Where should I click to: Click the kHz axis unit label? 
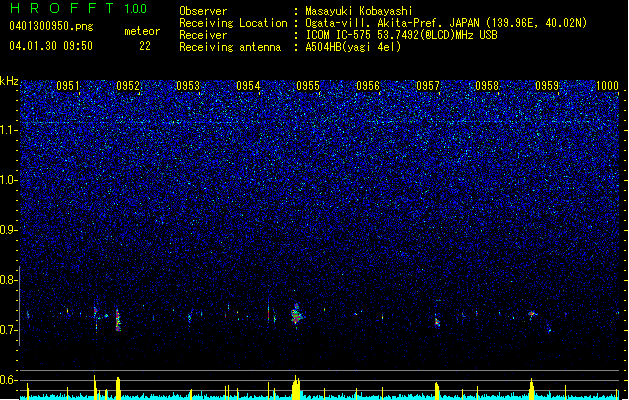9,81
